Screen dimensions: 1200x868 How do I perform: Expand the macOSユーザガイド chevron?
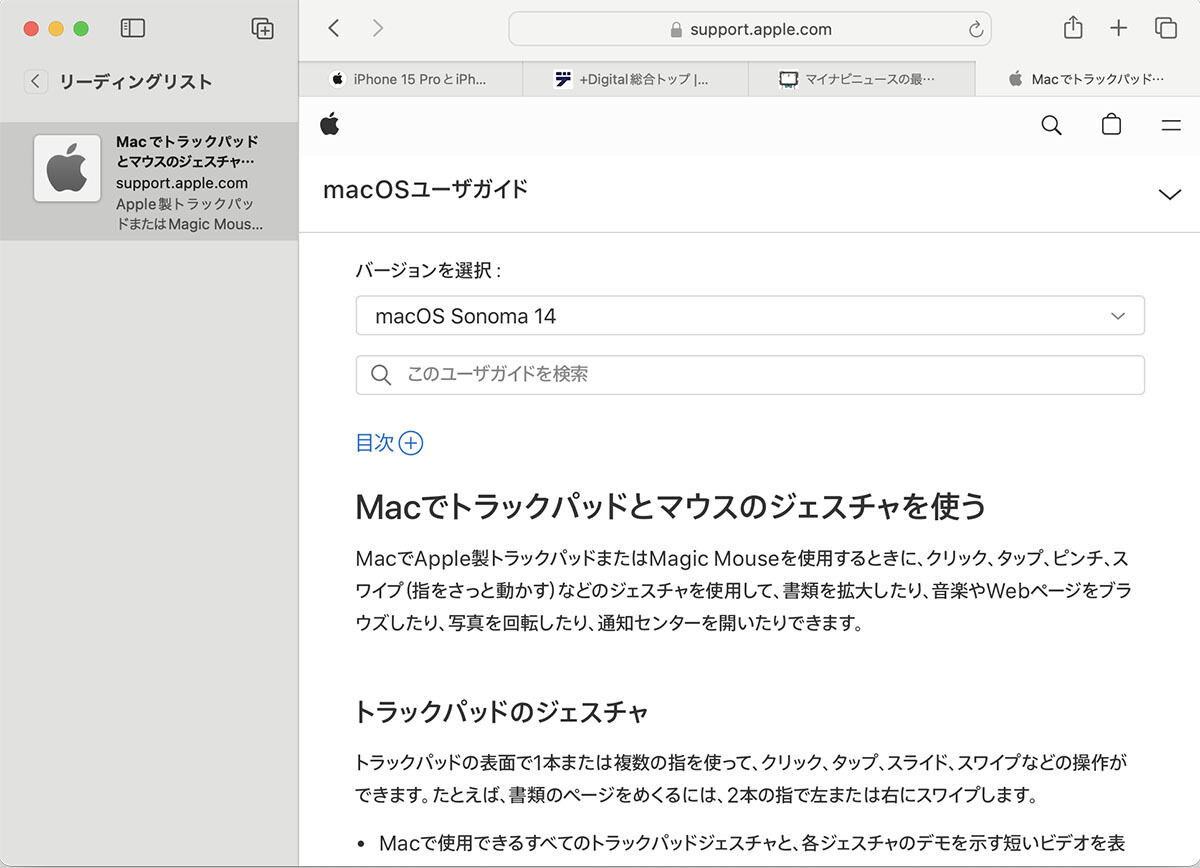tap(1169, 194)
